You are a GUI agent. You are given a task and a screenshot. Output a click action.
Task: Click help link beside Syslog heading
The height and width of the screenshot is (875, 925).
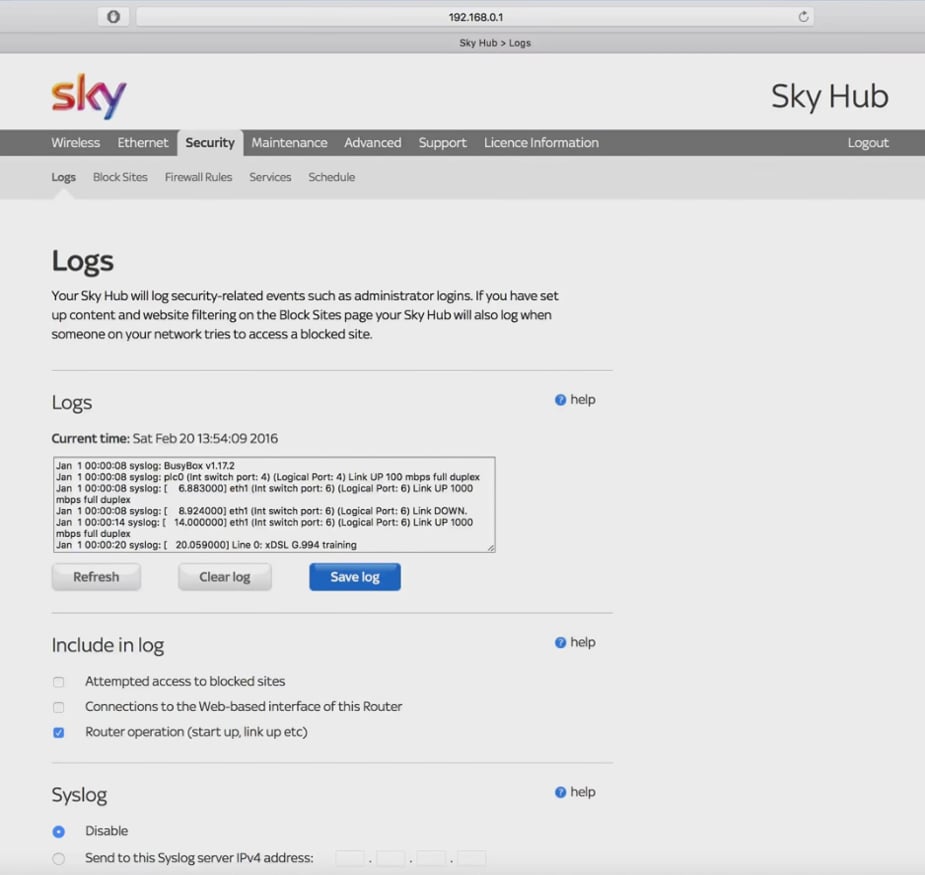583,792
